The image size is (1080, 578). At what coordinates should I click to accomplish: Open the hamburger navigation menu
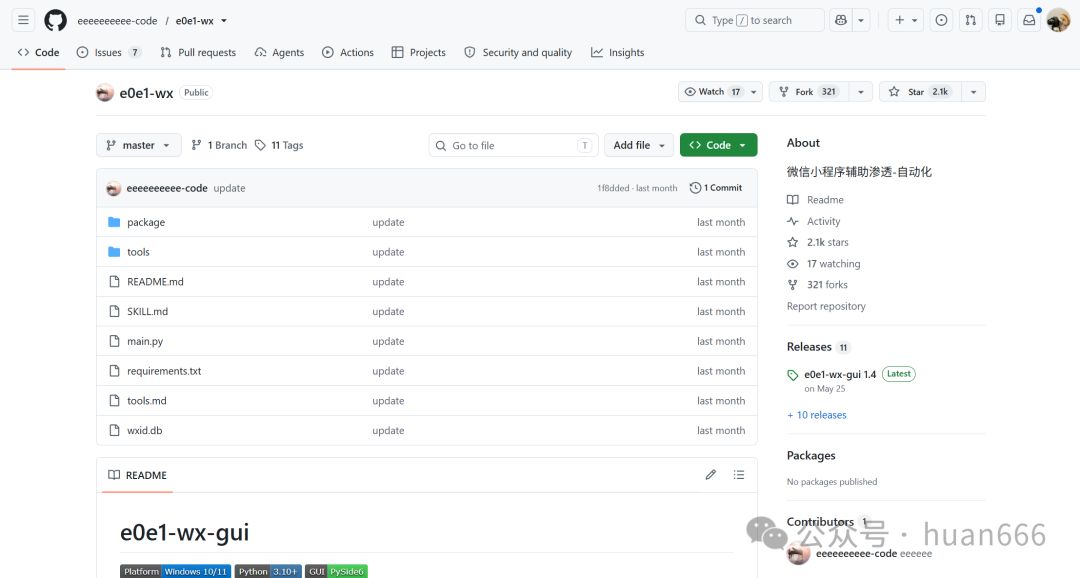click(x=23, y=20)
